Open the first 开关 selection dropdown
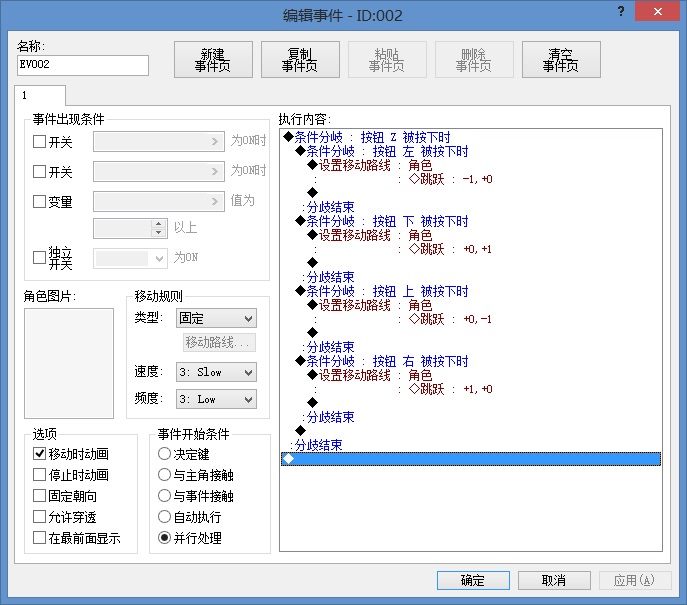 tap(159, 142)
